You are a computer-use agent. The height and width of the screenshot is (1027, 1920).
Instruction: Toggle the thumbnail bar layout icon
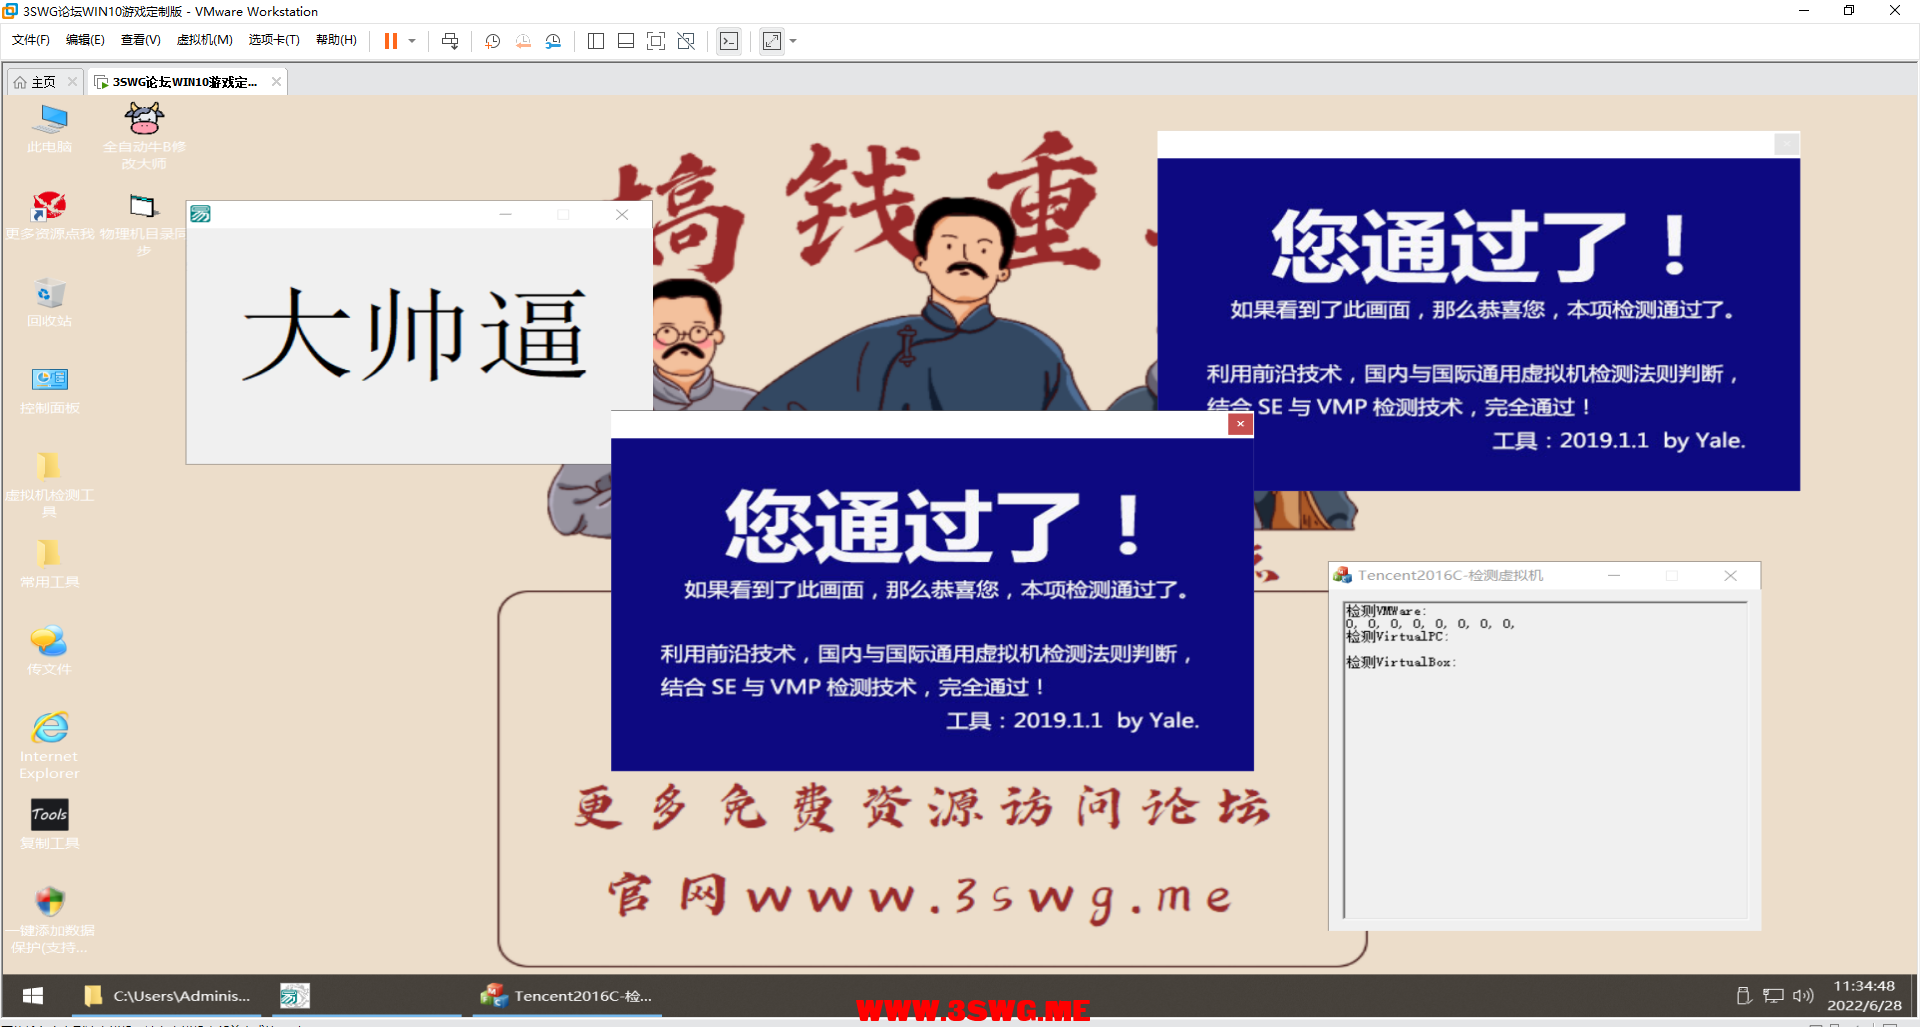[626, 41]
